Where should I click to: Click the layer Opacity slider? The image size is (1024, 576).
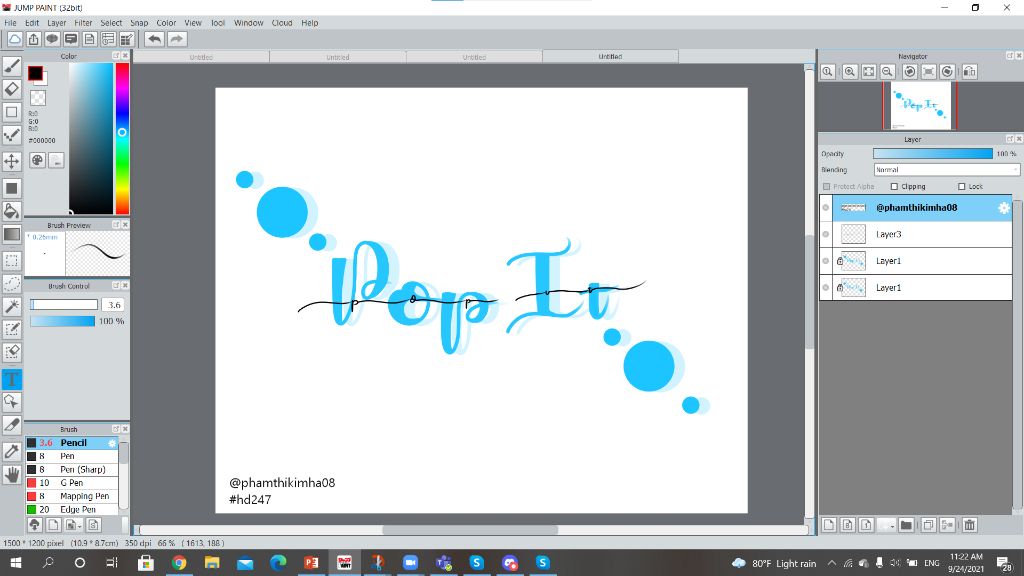coord(933,153)
